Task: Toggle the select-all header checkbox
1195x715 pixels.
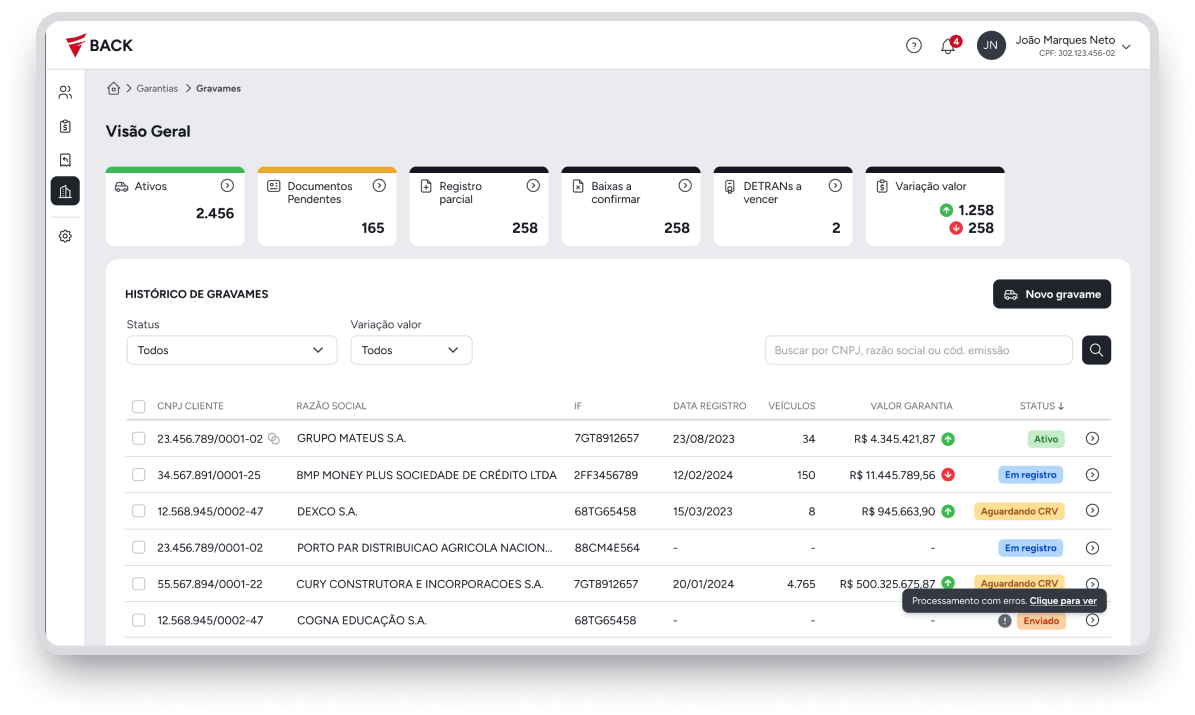Action: click(x=139, y=406)
